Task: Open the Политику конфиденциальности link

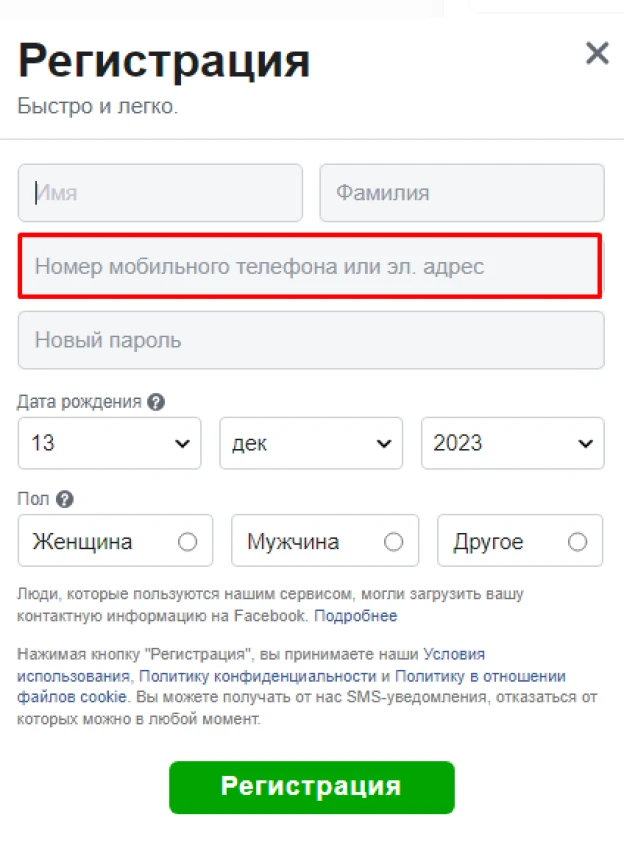Action: coord(258,676)
